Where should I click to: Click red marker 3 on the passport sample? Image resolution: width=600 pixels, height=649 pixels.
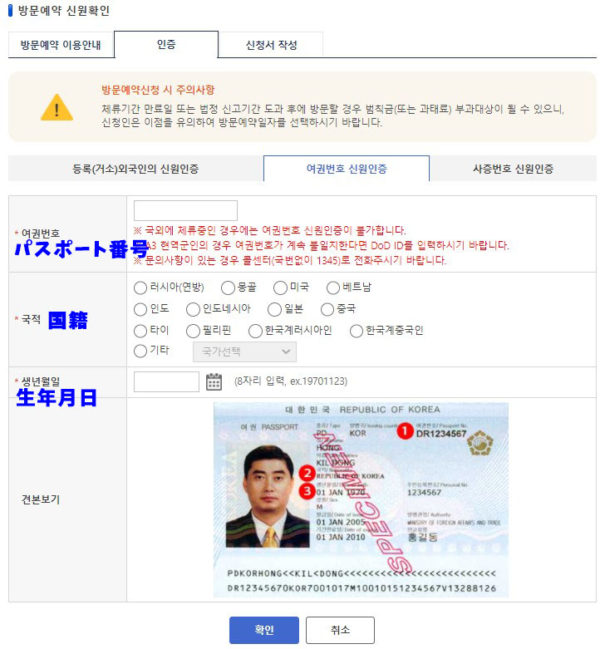pos(307,491)
